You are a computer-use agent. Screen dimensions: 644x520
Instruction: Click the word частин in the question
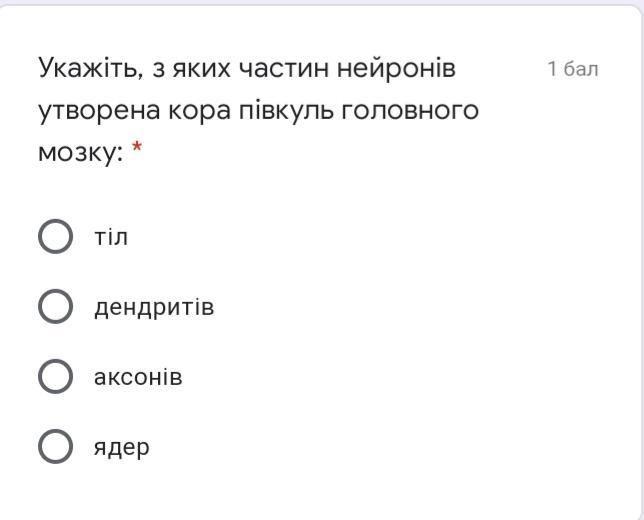[284, 69]
